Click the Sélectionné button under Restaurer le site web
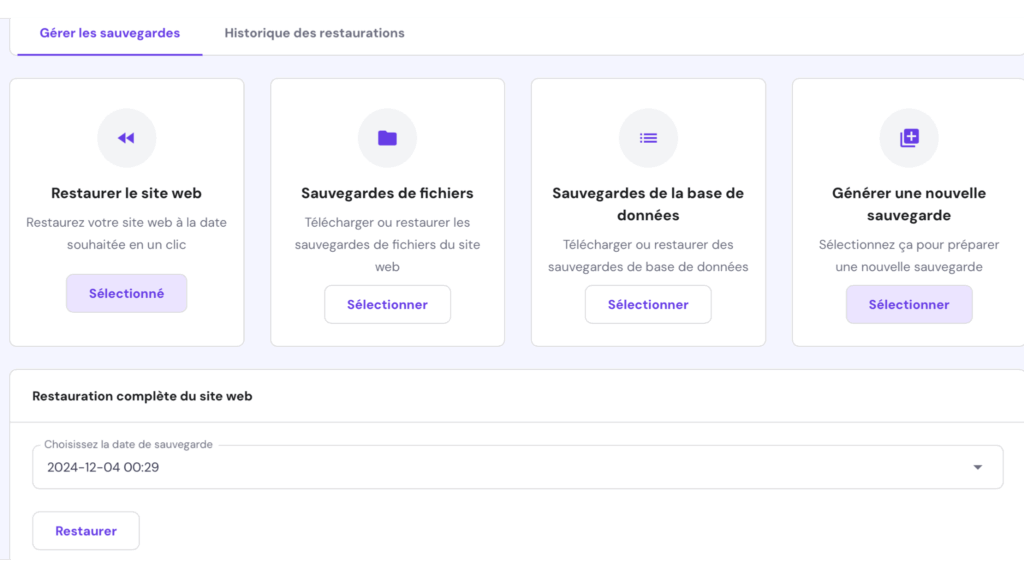 126,293
